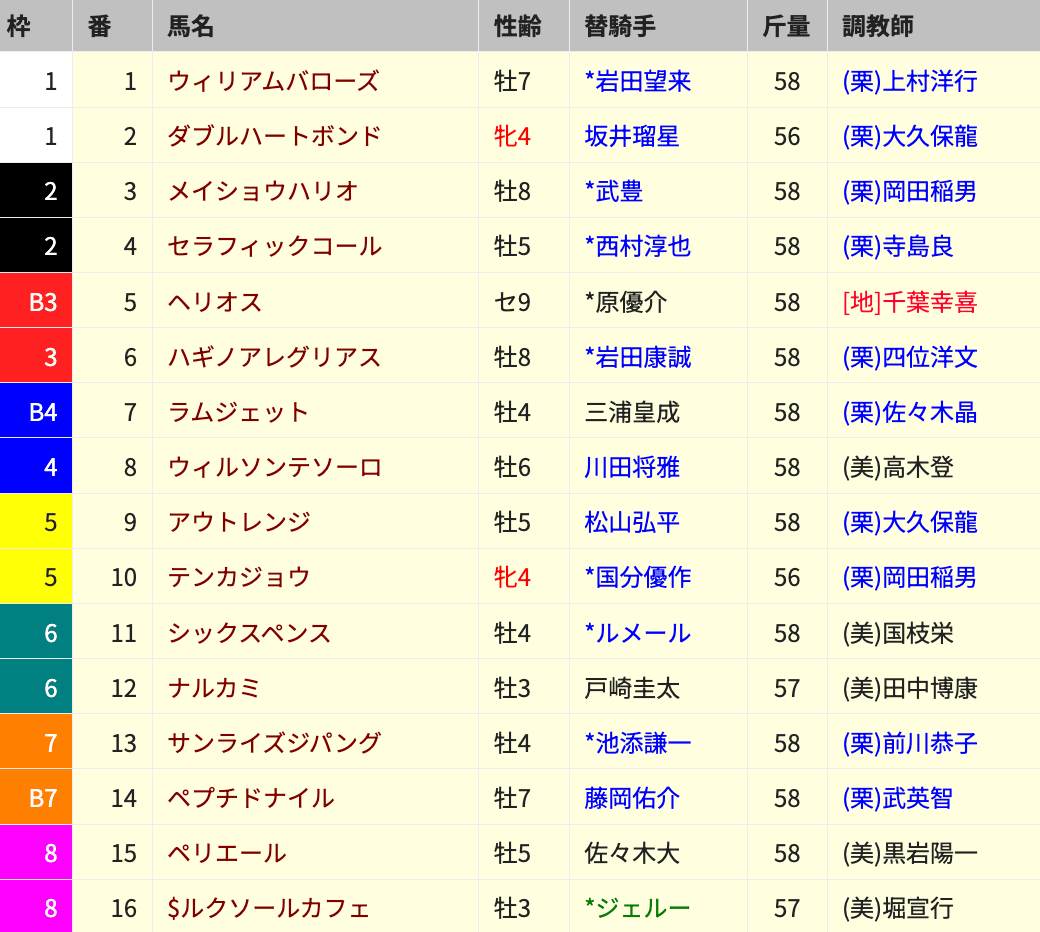Viewport: 1040px width, 932px height.
Task: Open trainer 上村洋行 link
Action: (909, 81)
